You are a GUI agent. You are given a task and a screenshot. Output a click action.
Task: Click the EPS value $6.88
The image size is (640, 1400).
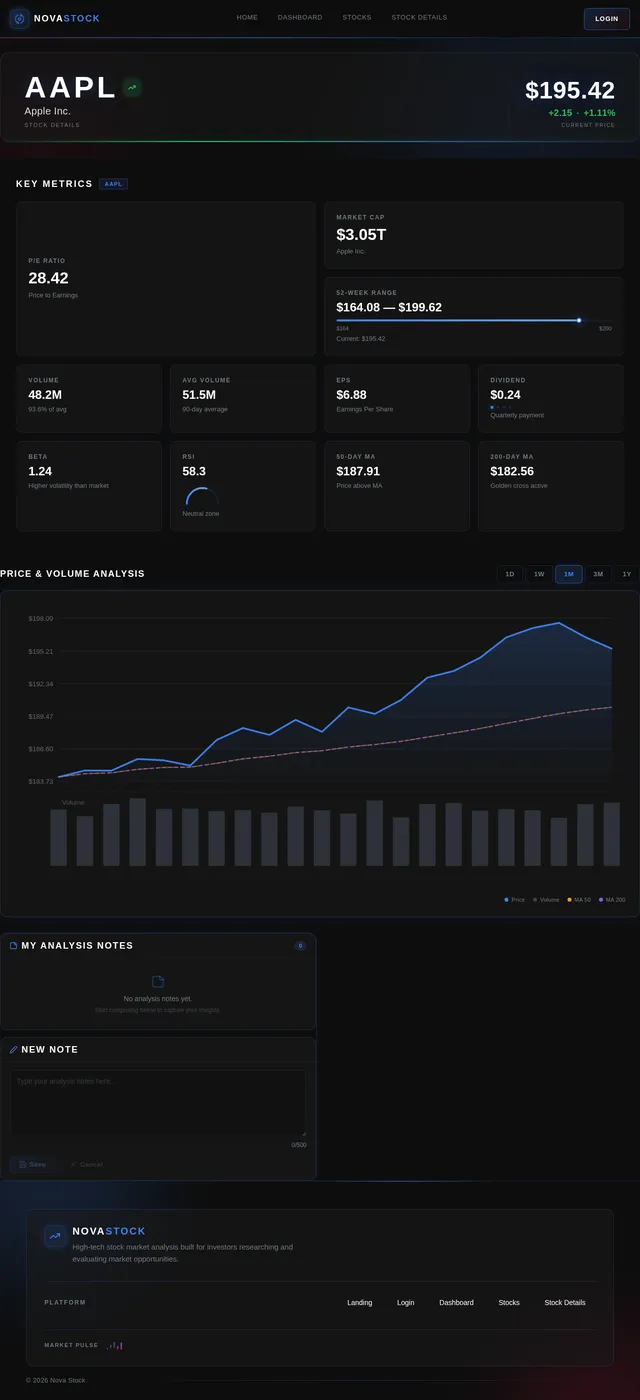(351, 395)
